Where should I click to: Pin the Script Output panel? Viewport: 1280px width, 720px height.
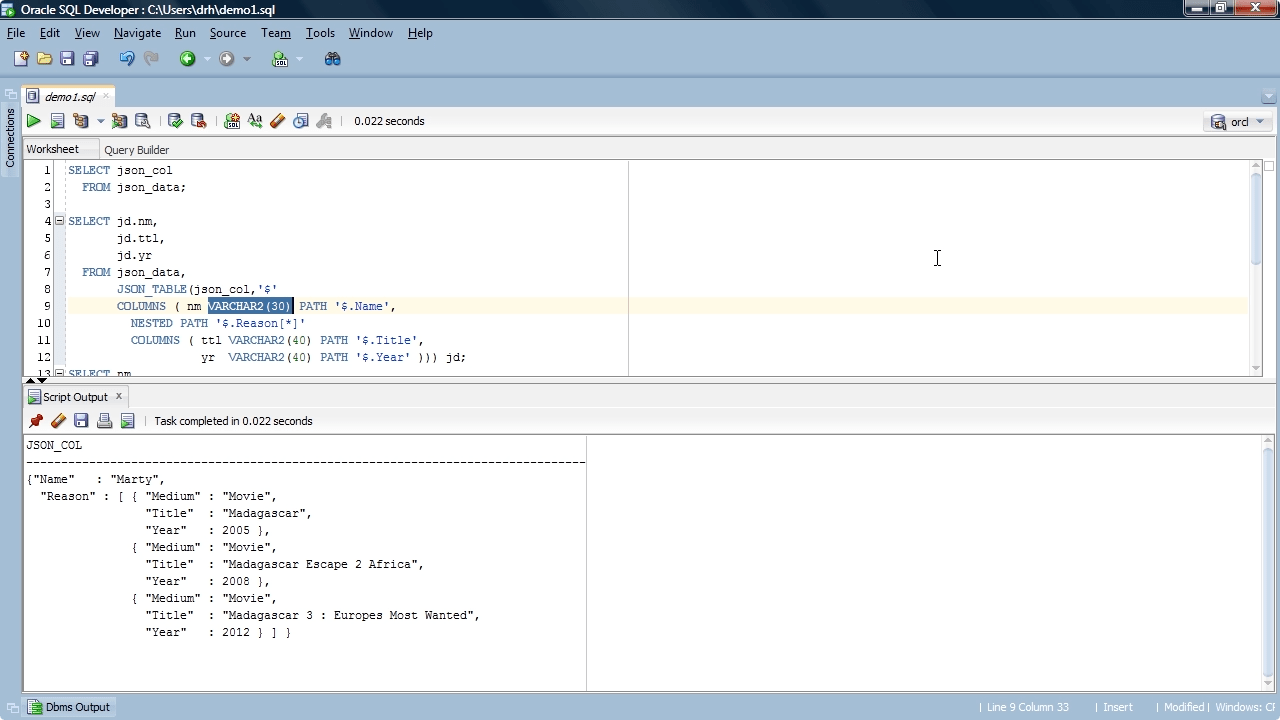point(36,420)
